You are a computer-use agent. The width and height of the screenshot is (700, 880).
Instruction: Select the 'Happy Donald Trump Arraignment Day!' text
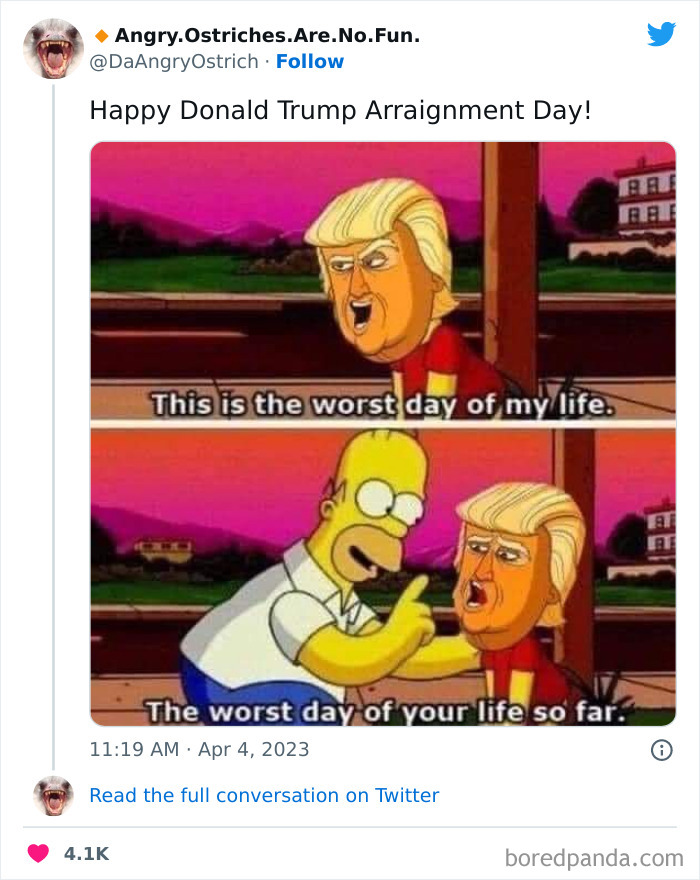pos(341,111)
